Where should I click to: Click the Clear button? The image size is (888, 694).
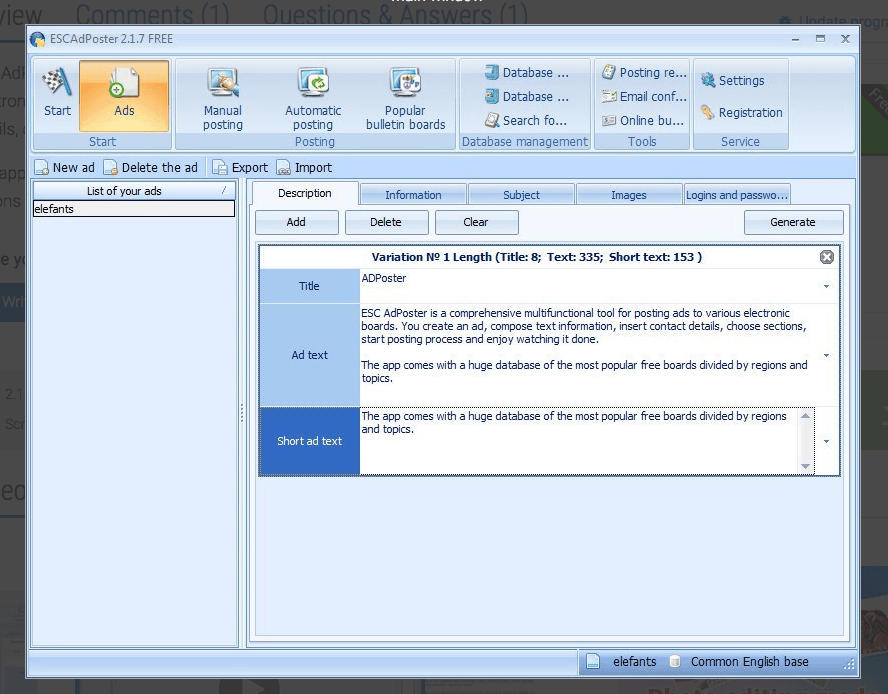(x=476, y=222)
